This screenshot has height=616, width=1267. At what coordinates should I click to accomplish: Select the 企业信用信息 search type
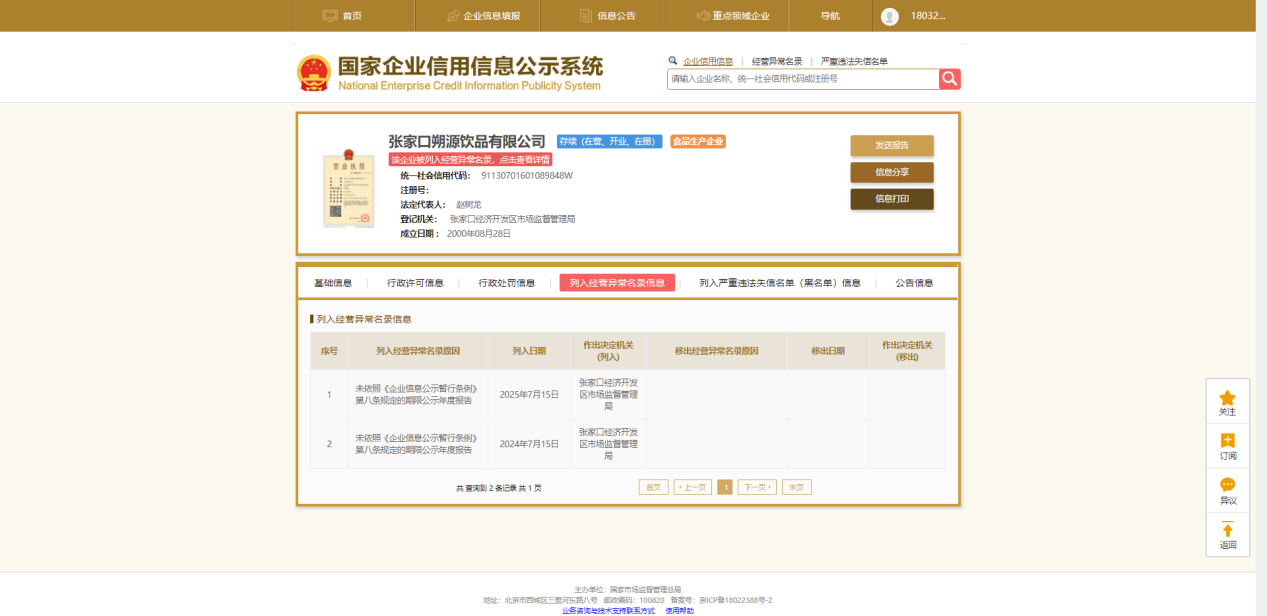coord(707,61)
